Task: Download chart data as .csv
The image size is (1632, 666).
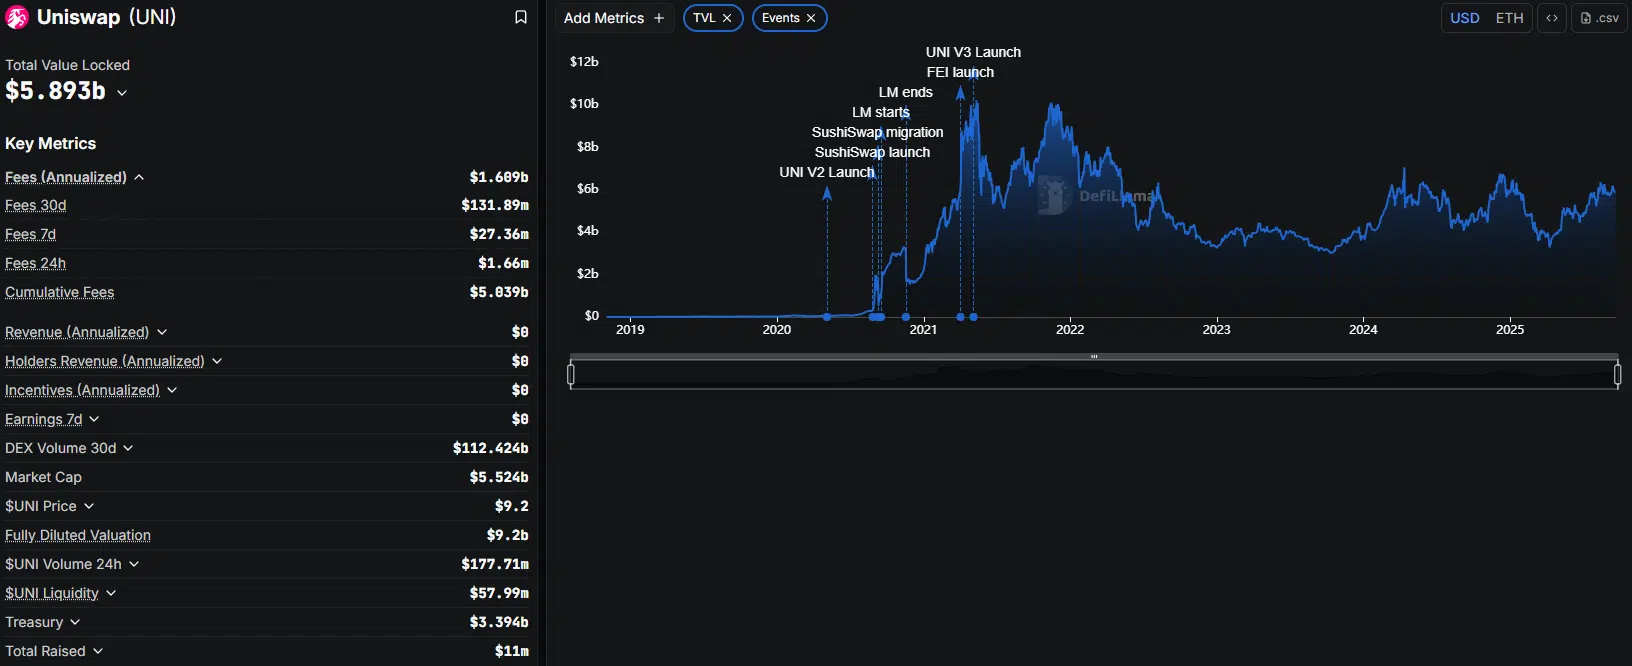Action: (1599, 18)
